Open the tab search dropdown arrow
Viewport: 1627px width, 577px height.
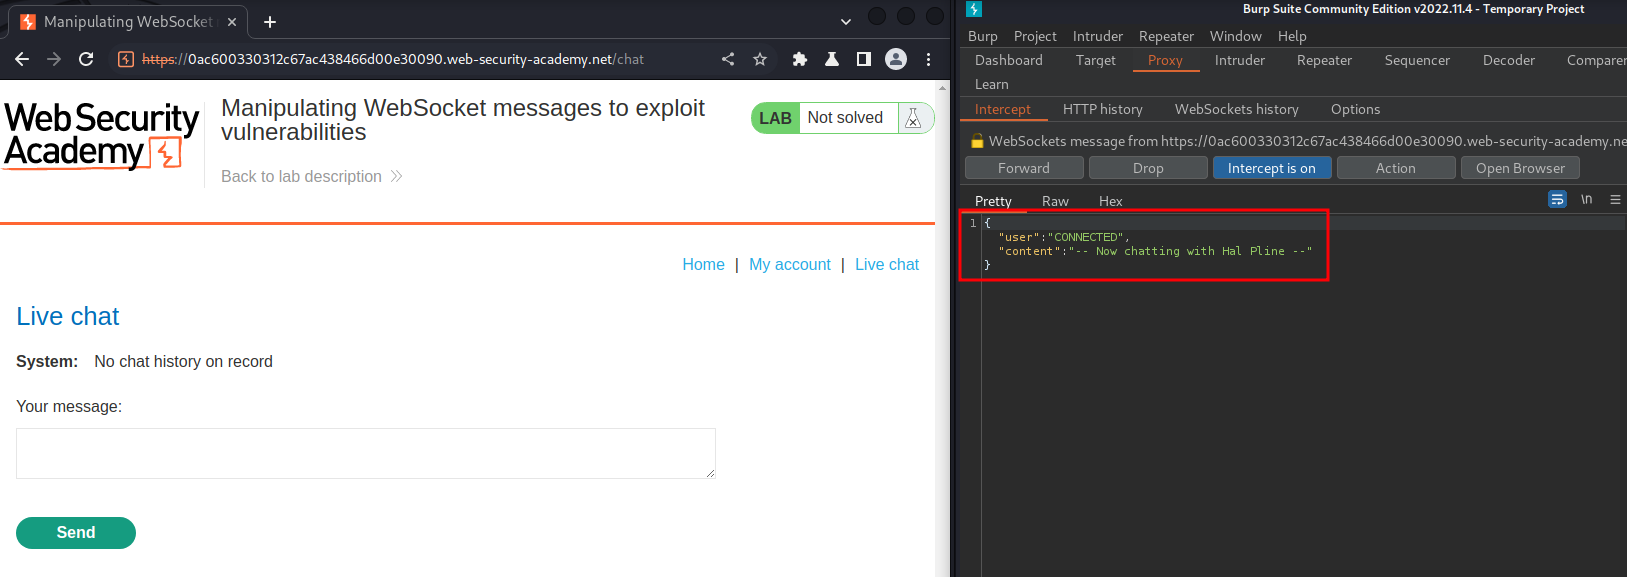point(846,21)
